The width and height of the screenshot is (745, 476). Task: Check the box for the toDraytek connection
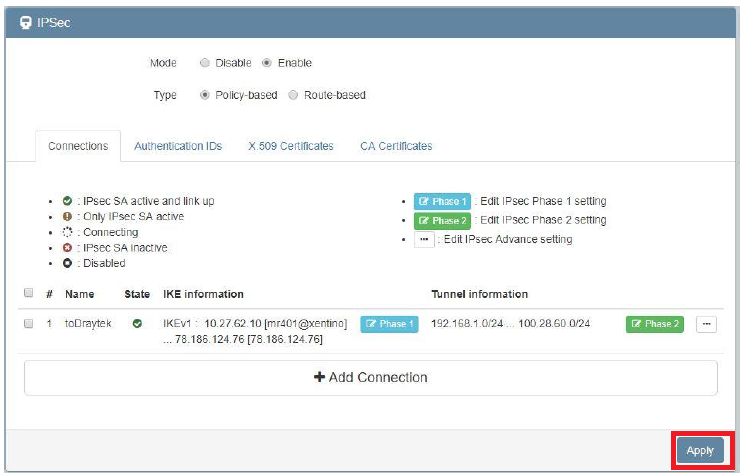coord(29,324)
